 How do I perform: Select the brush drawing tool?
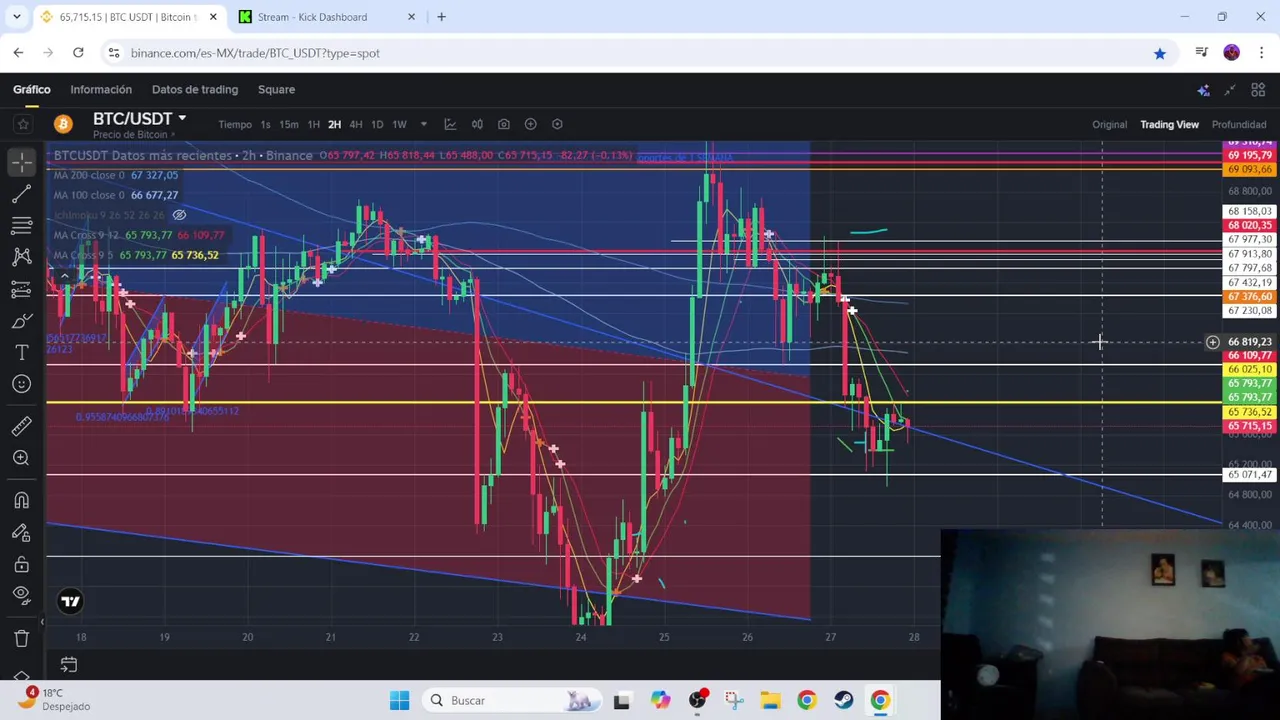pos(22,321)
